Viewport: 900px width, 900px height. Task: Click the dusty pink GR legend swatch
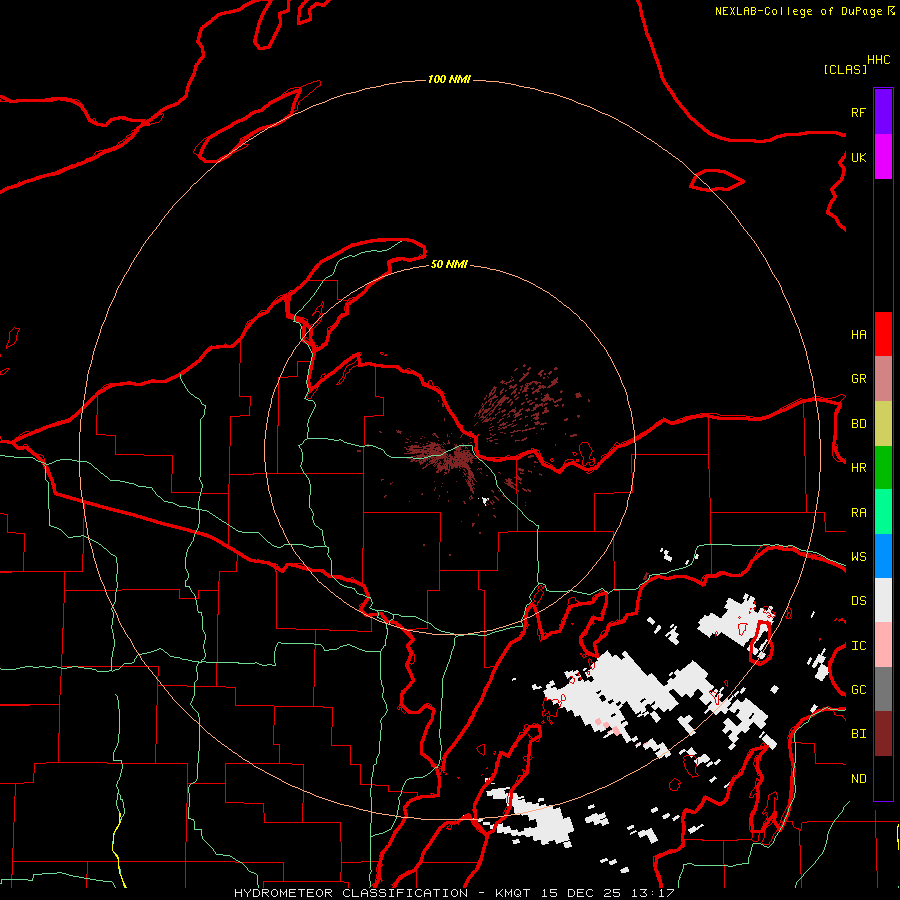[883, 379]
